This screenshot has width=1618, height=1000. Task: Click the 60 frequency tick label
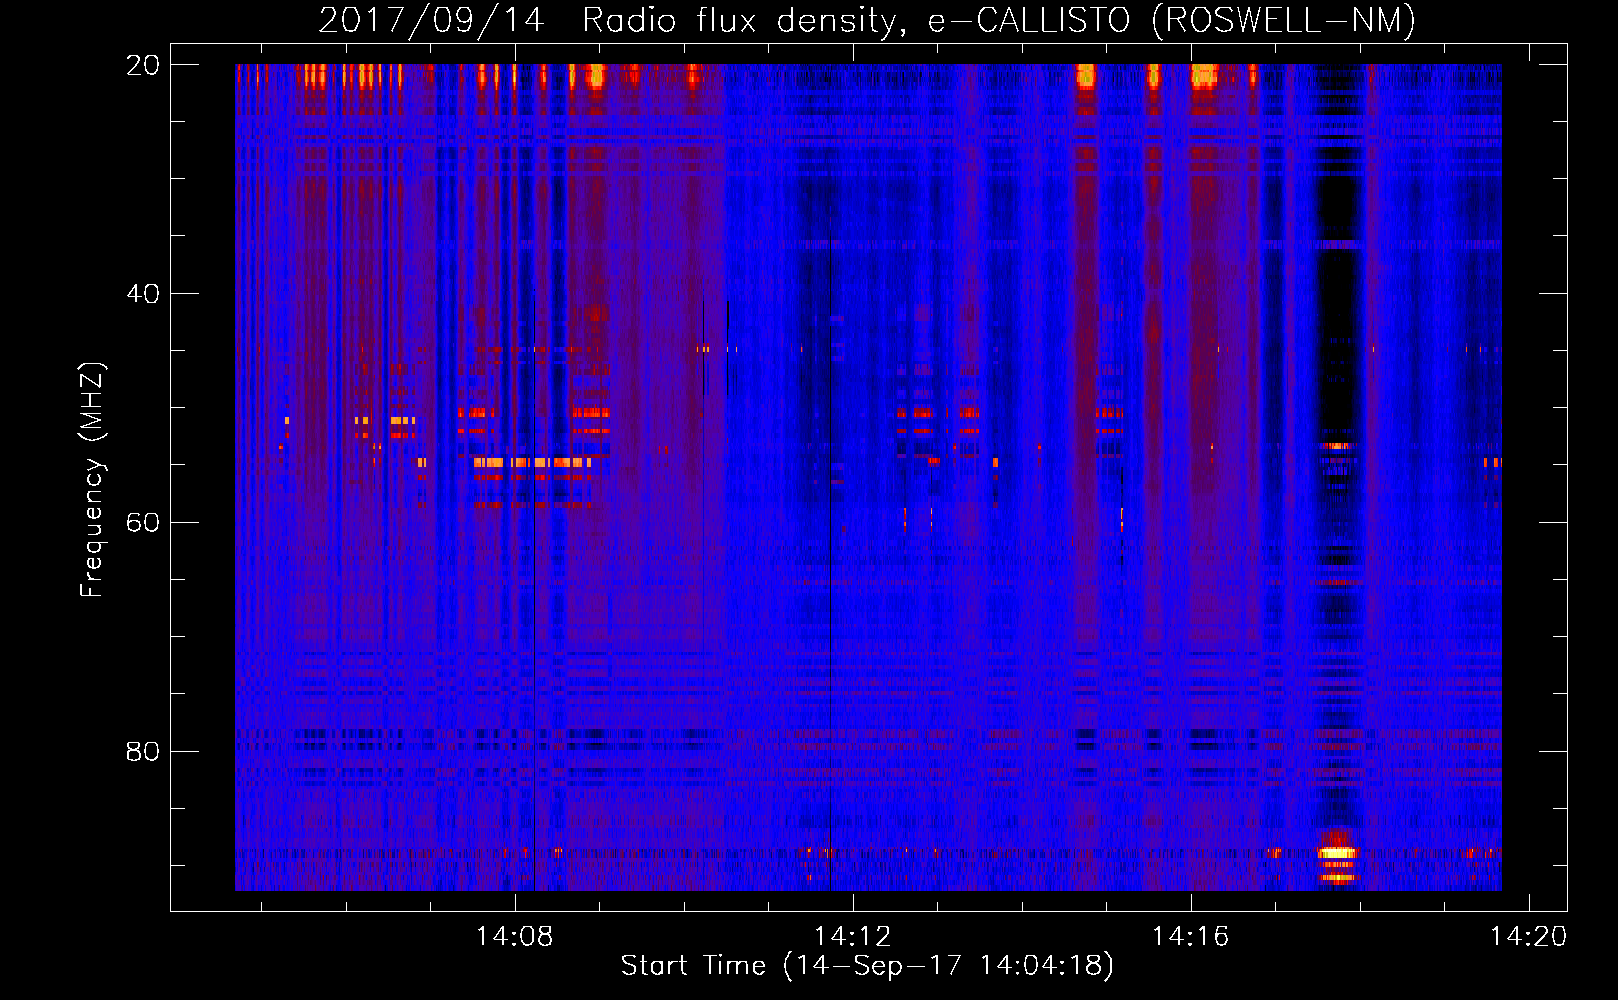tap(142, 522)
